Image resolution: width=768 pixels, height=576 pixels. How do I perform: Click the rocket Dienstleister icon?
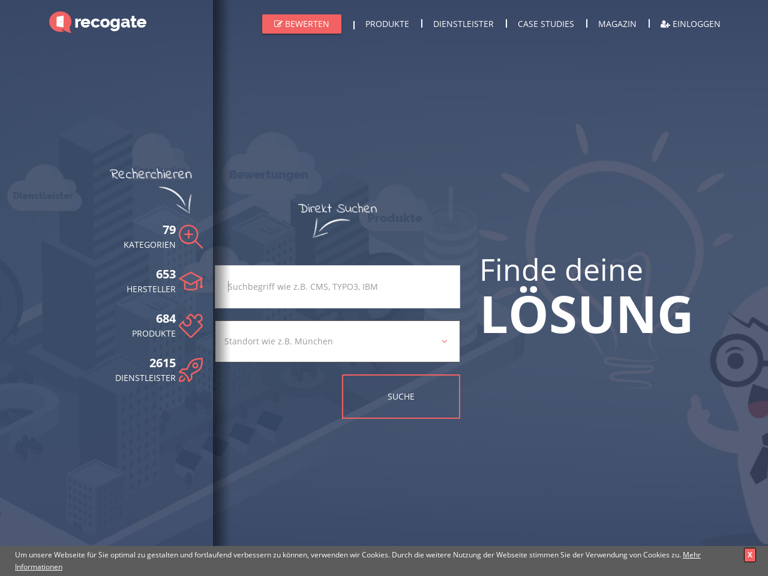(x=190, y=370)
